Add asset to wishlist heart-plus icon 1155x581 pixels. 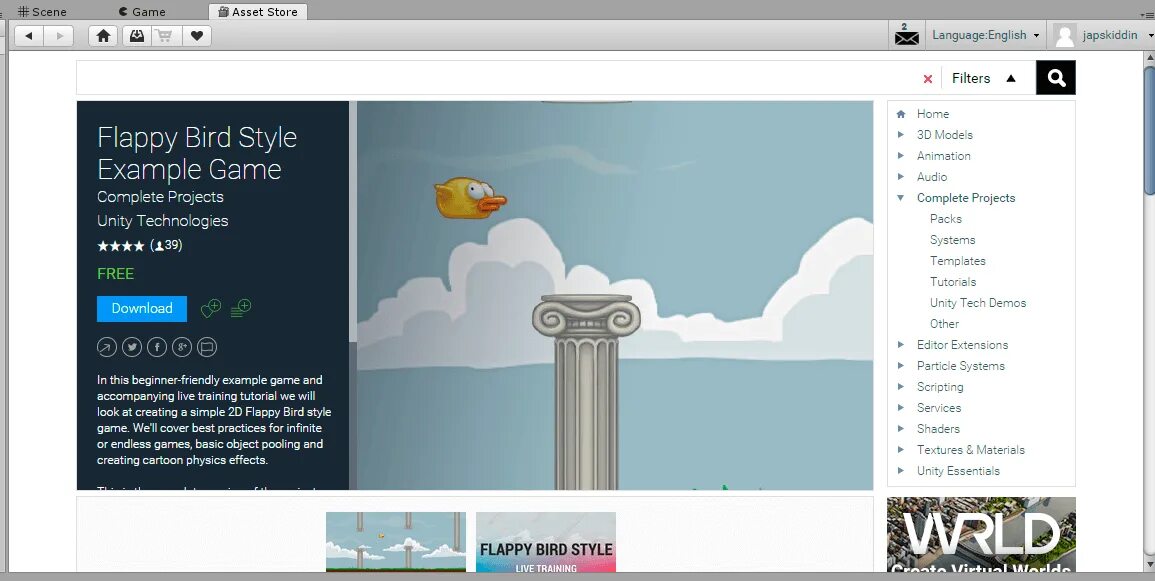click(211, 308)
